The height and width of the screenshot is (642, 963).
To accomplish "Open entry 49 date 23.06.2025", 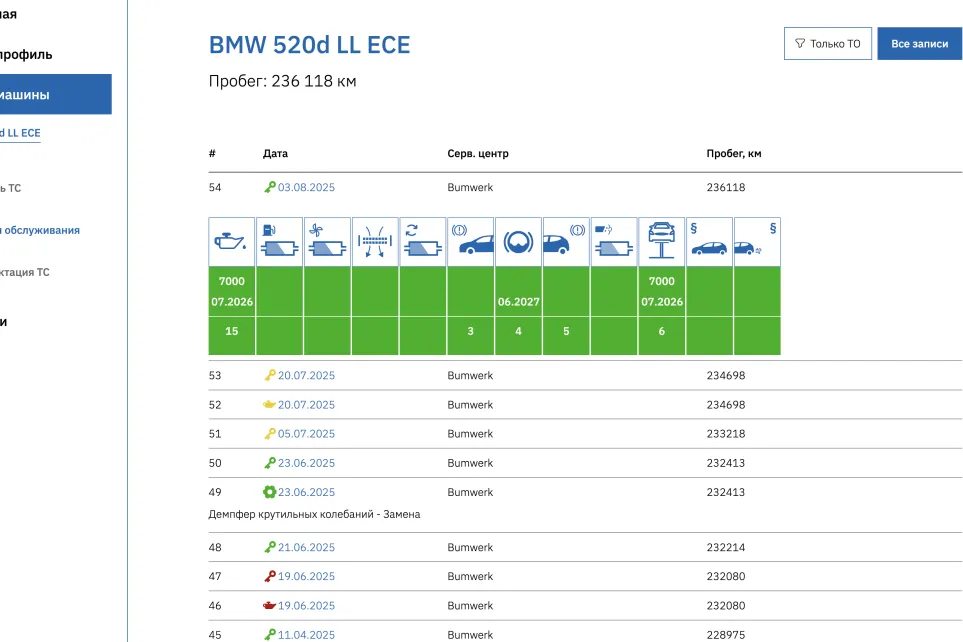I will click(x=306, y=492).
